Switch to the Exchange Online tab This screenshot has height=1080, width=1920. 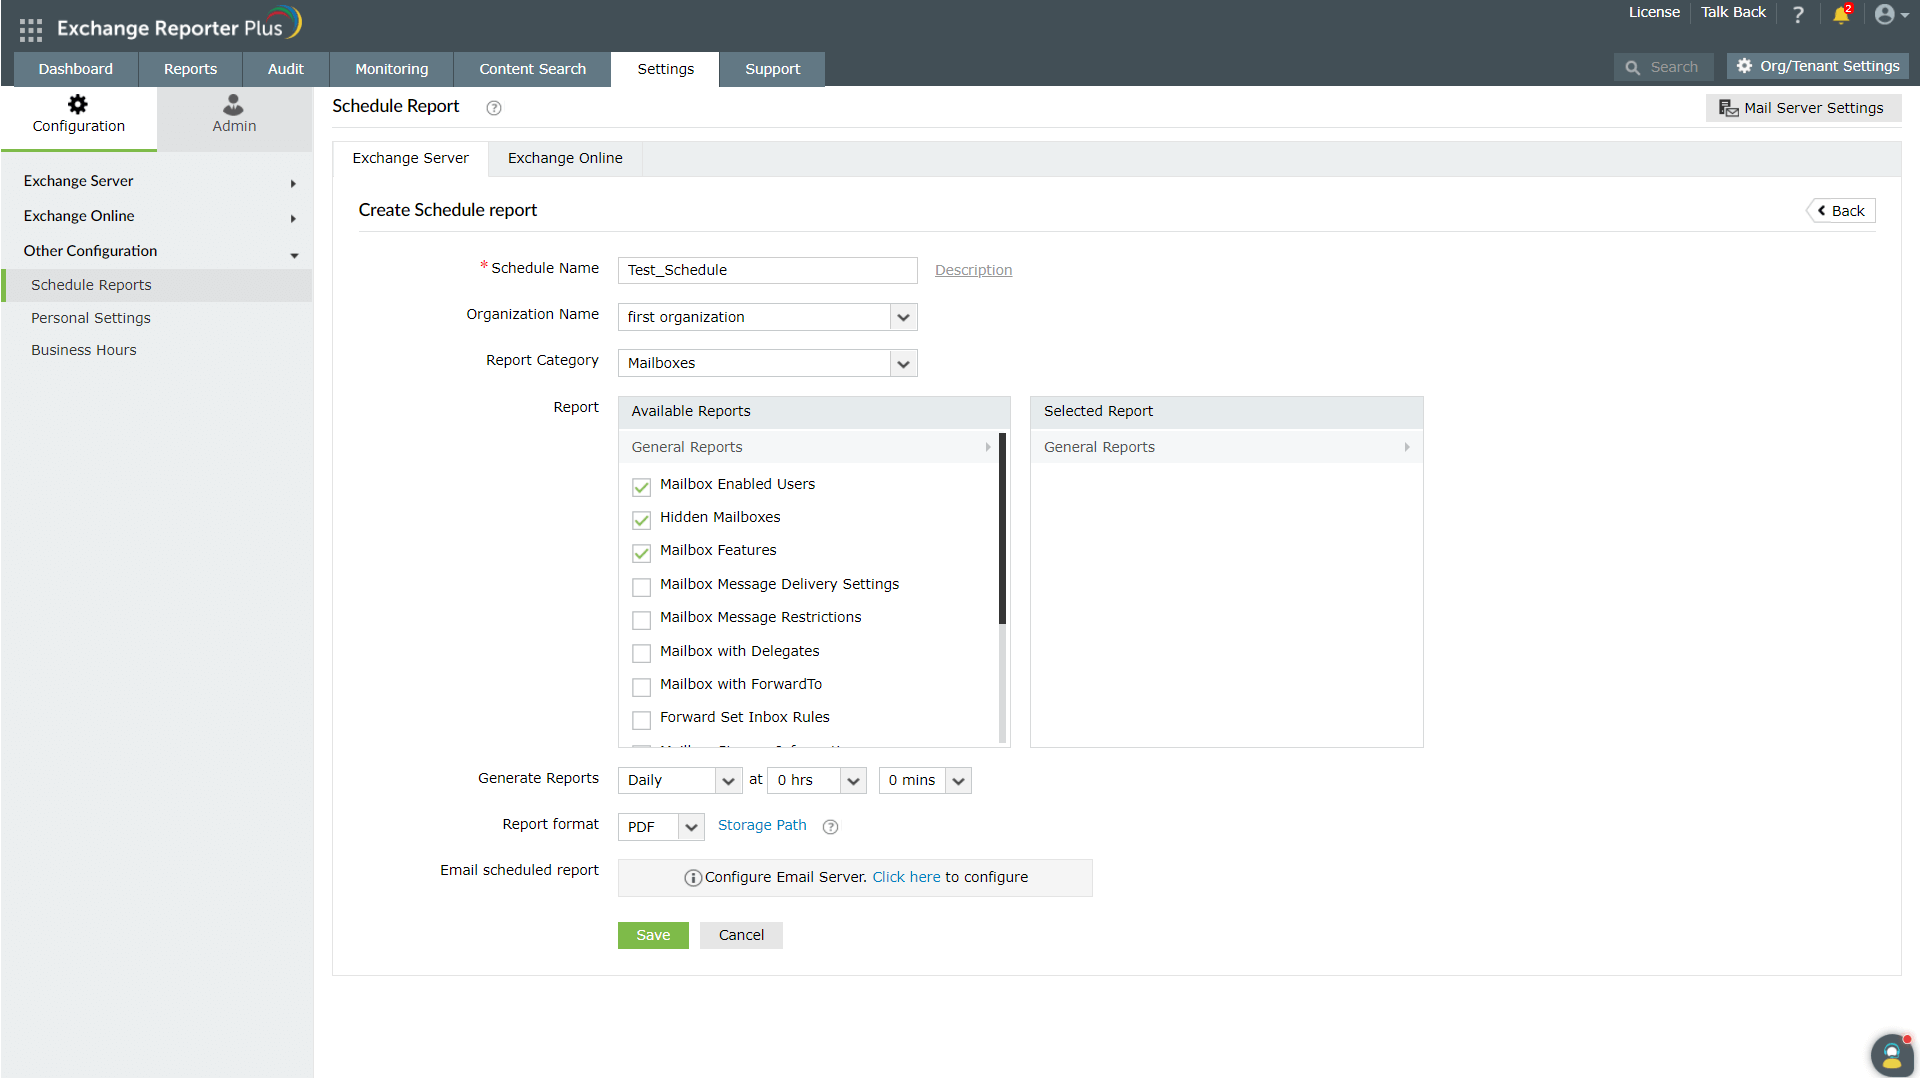(564, 158)
